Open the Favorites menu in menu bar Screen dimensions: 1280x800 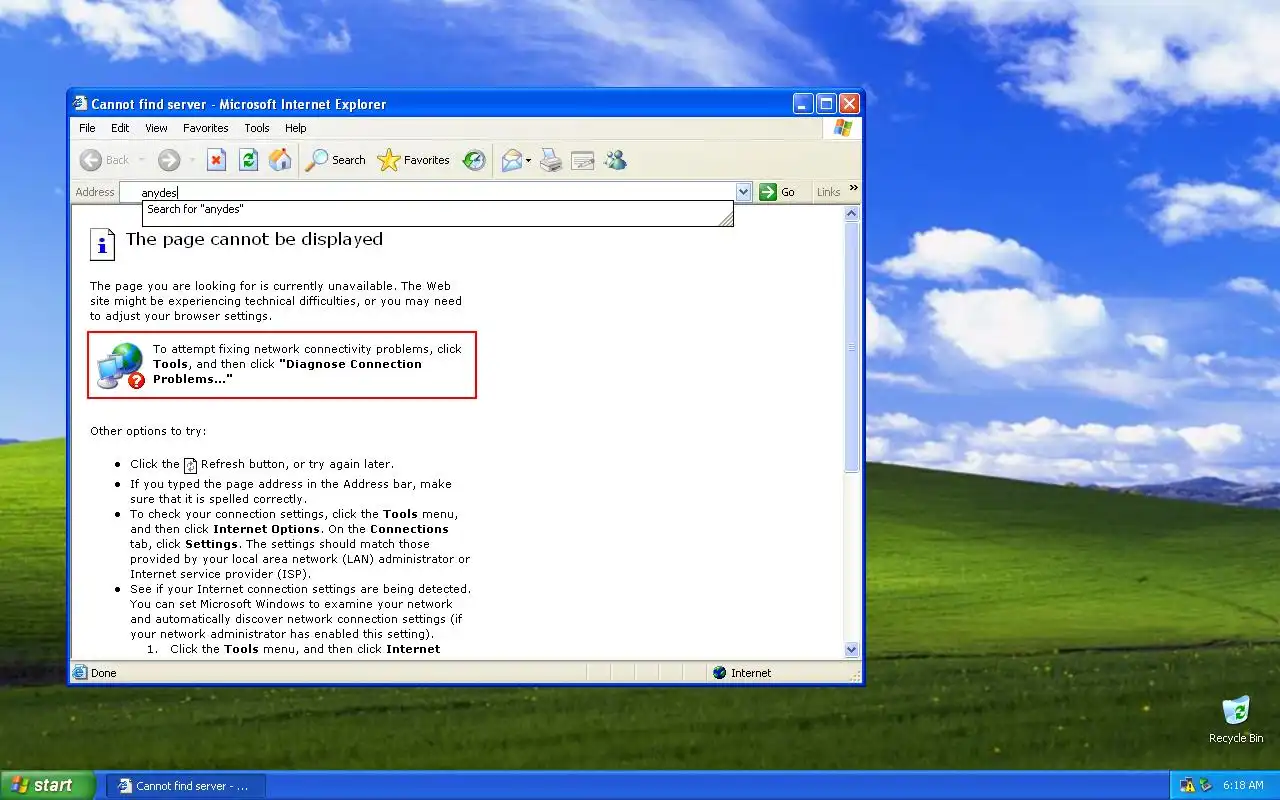[x=205, y=128]
